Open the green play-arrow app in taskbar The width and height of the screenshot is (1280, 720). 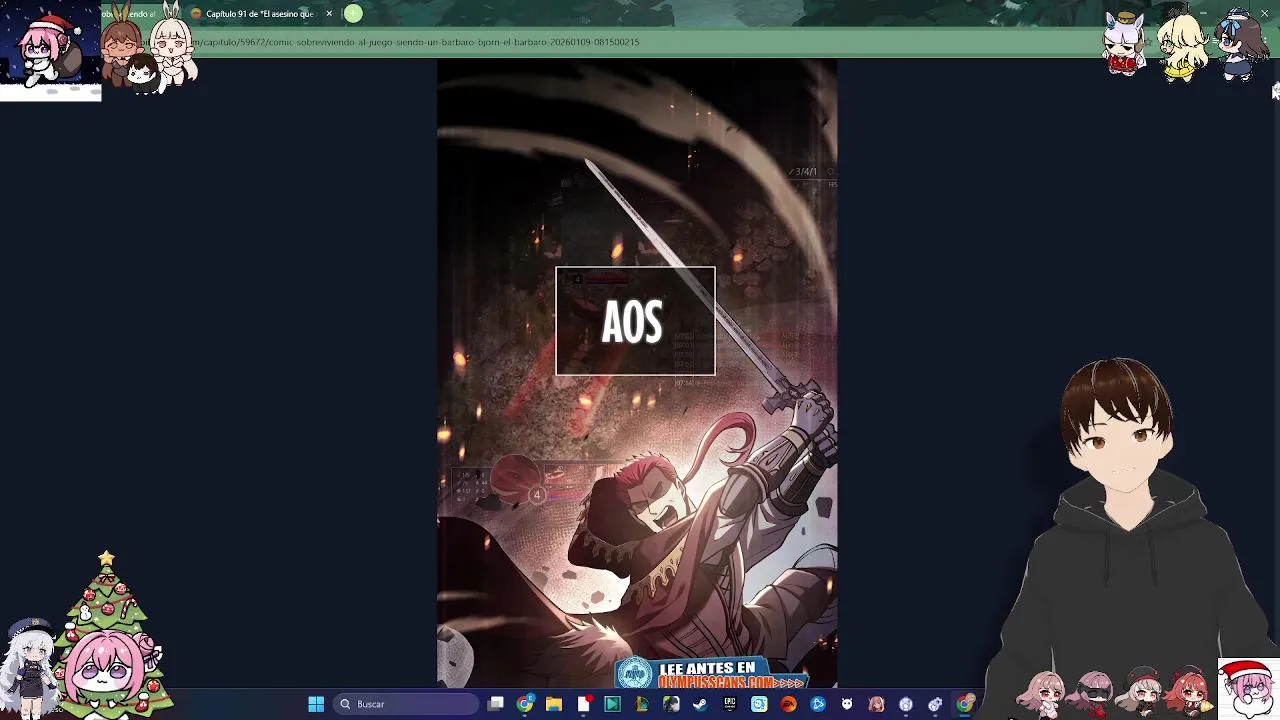pyautogui.click(x=612, y=704)
